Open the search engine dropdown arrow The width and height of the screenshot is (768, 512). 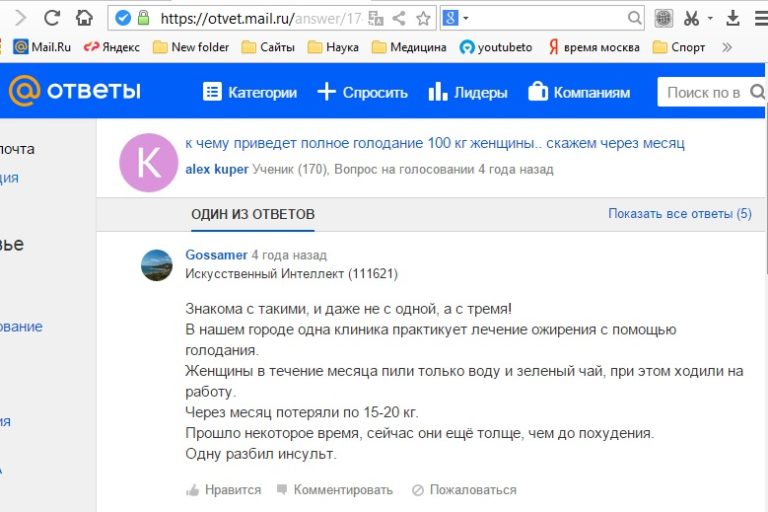pyautogui.click(x=466, y=19)
